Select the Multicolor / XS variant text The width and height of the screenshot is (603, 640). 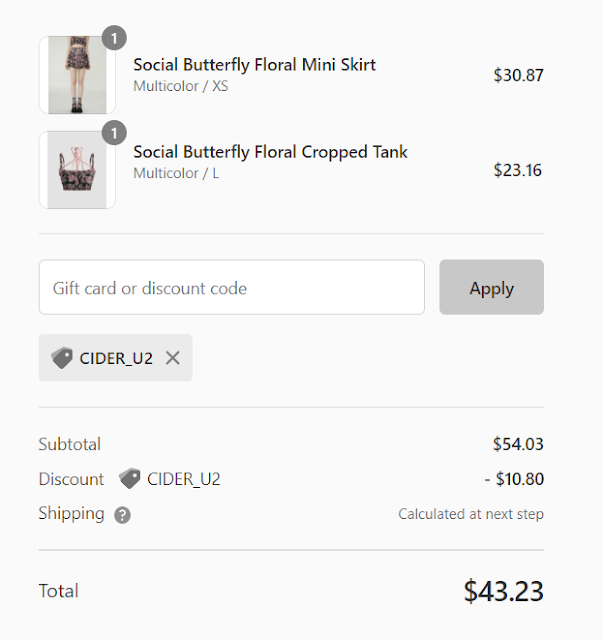point(181,87)
